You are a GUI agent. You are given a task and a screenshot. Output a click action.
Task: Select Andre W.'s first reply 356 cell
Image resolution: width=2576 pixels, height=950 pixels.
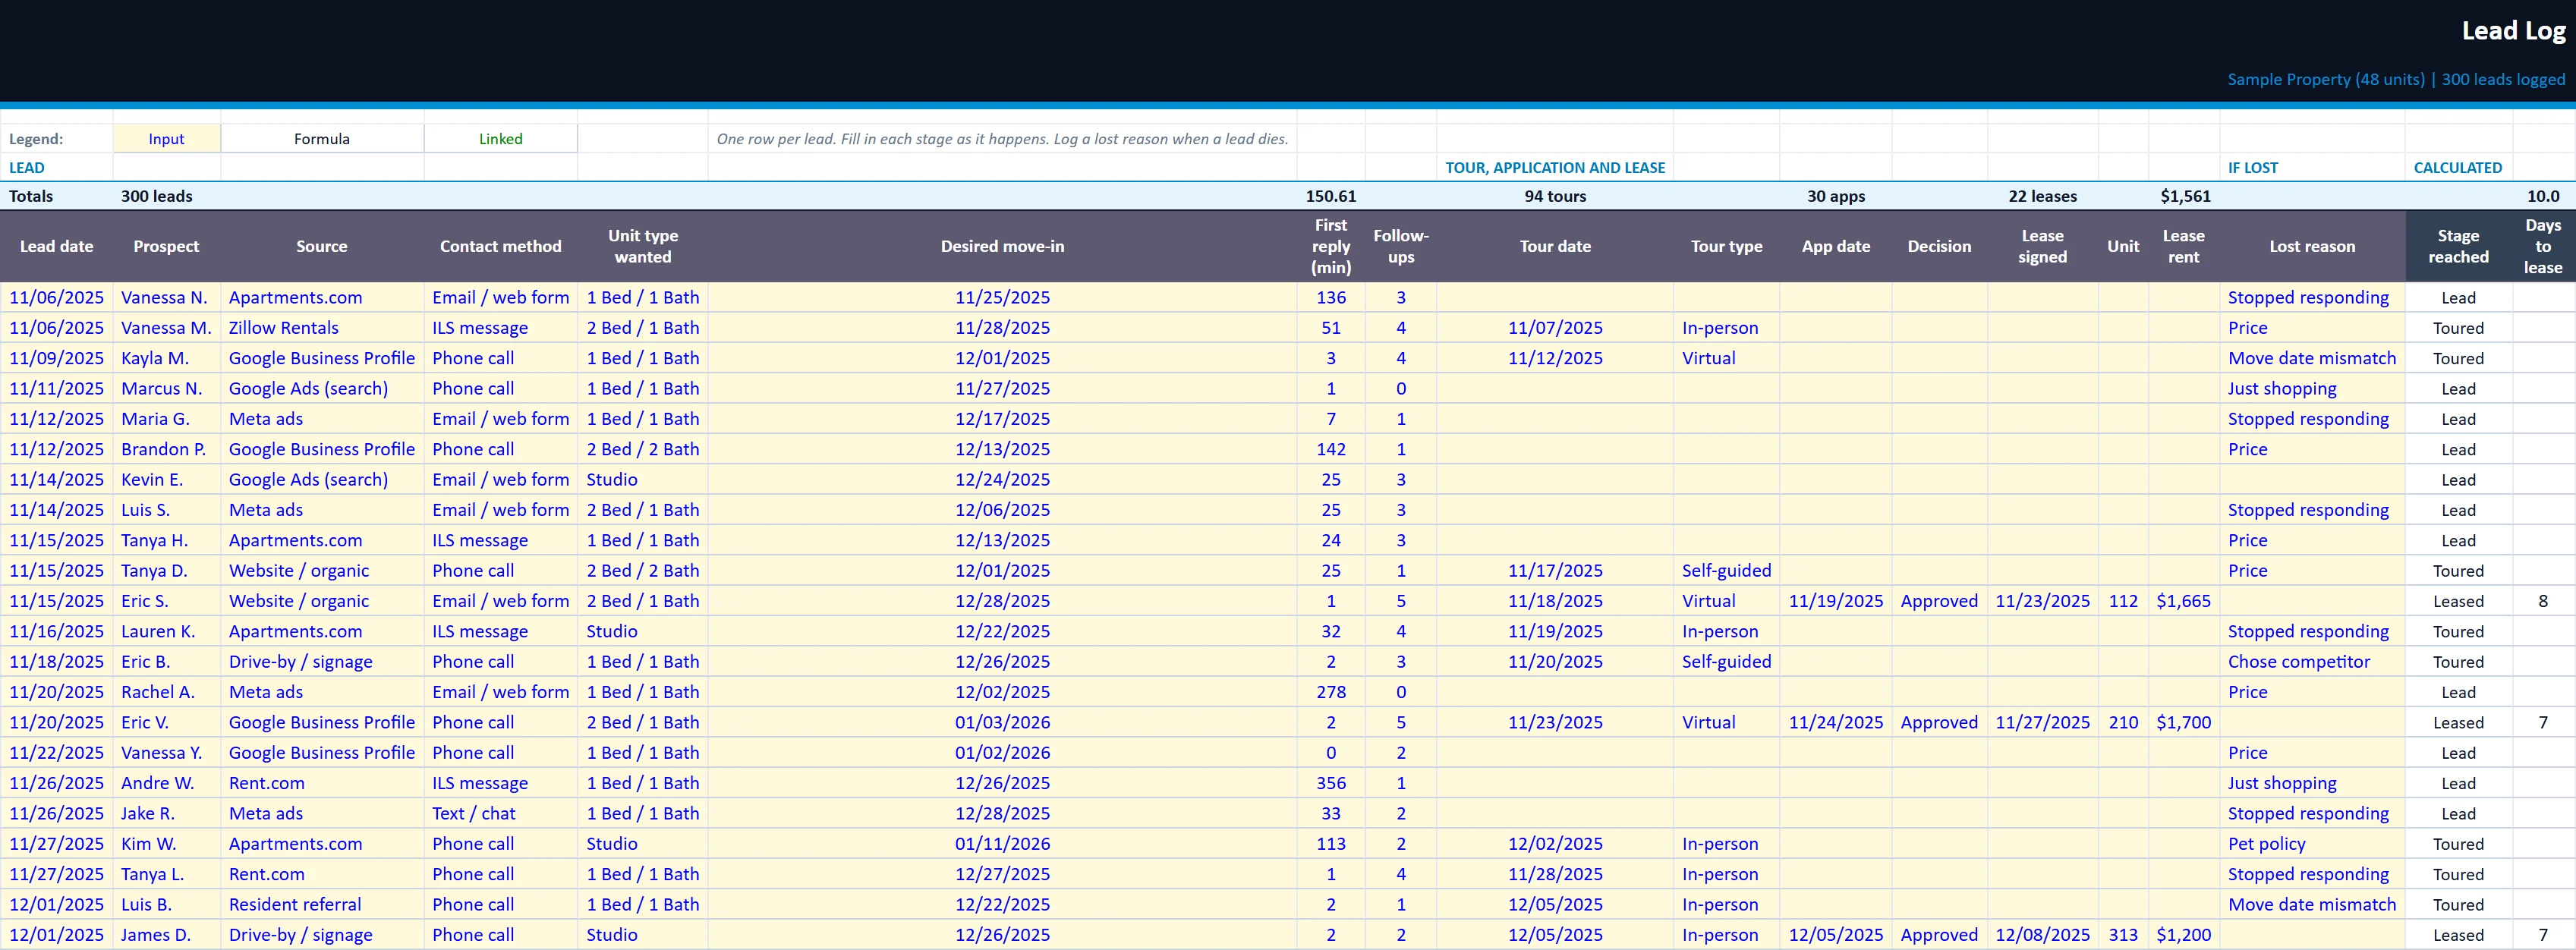[1331, 783]
